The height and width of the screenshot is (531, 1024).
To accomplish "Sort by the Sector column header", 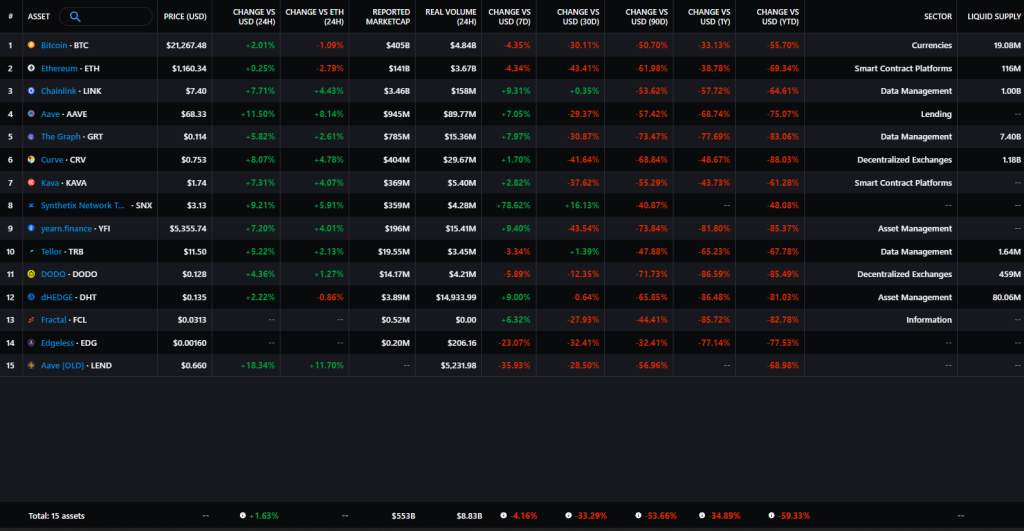I will [x=938, y=16].
